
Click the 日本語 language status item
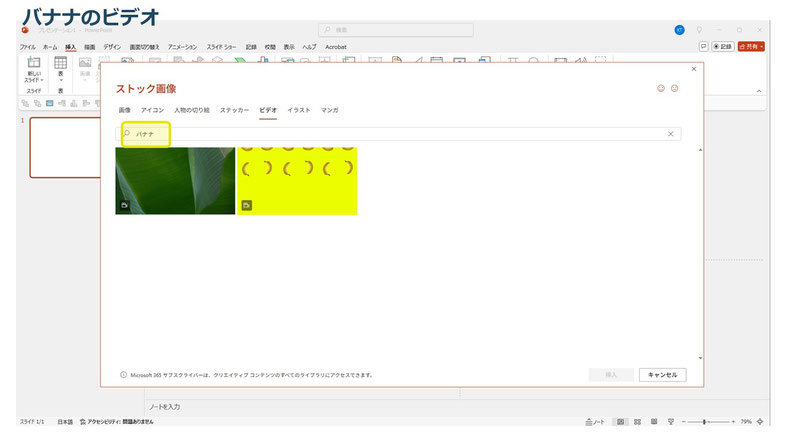[65, 422]
